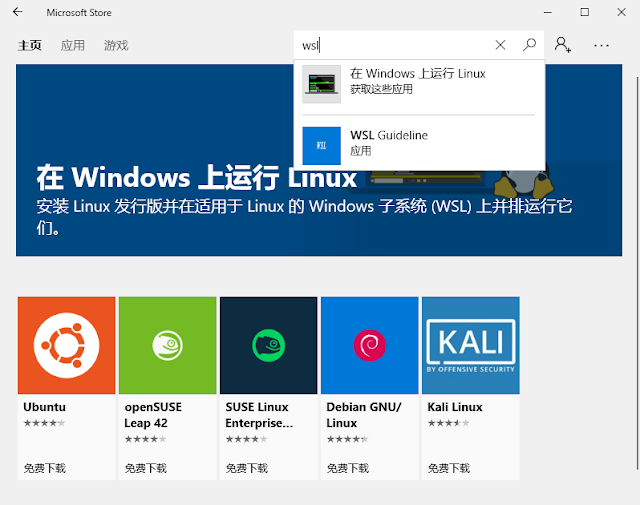The height and width of the screenshot is (505, 640).
Task: Open the SUSE Linux Enterprise tile logo
Action: [x=269, y=345]
